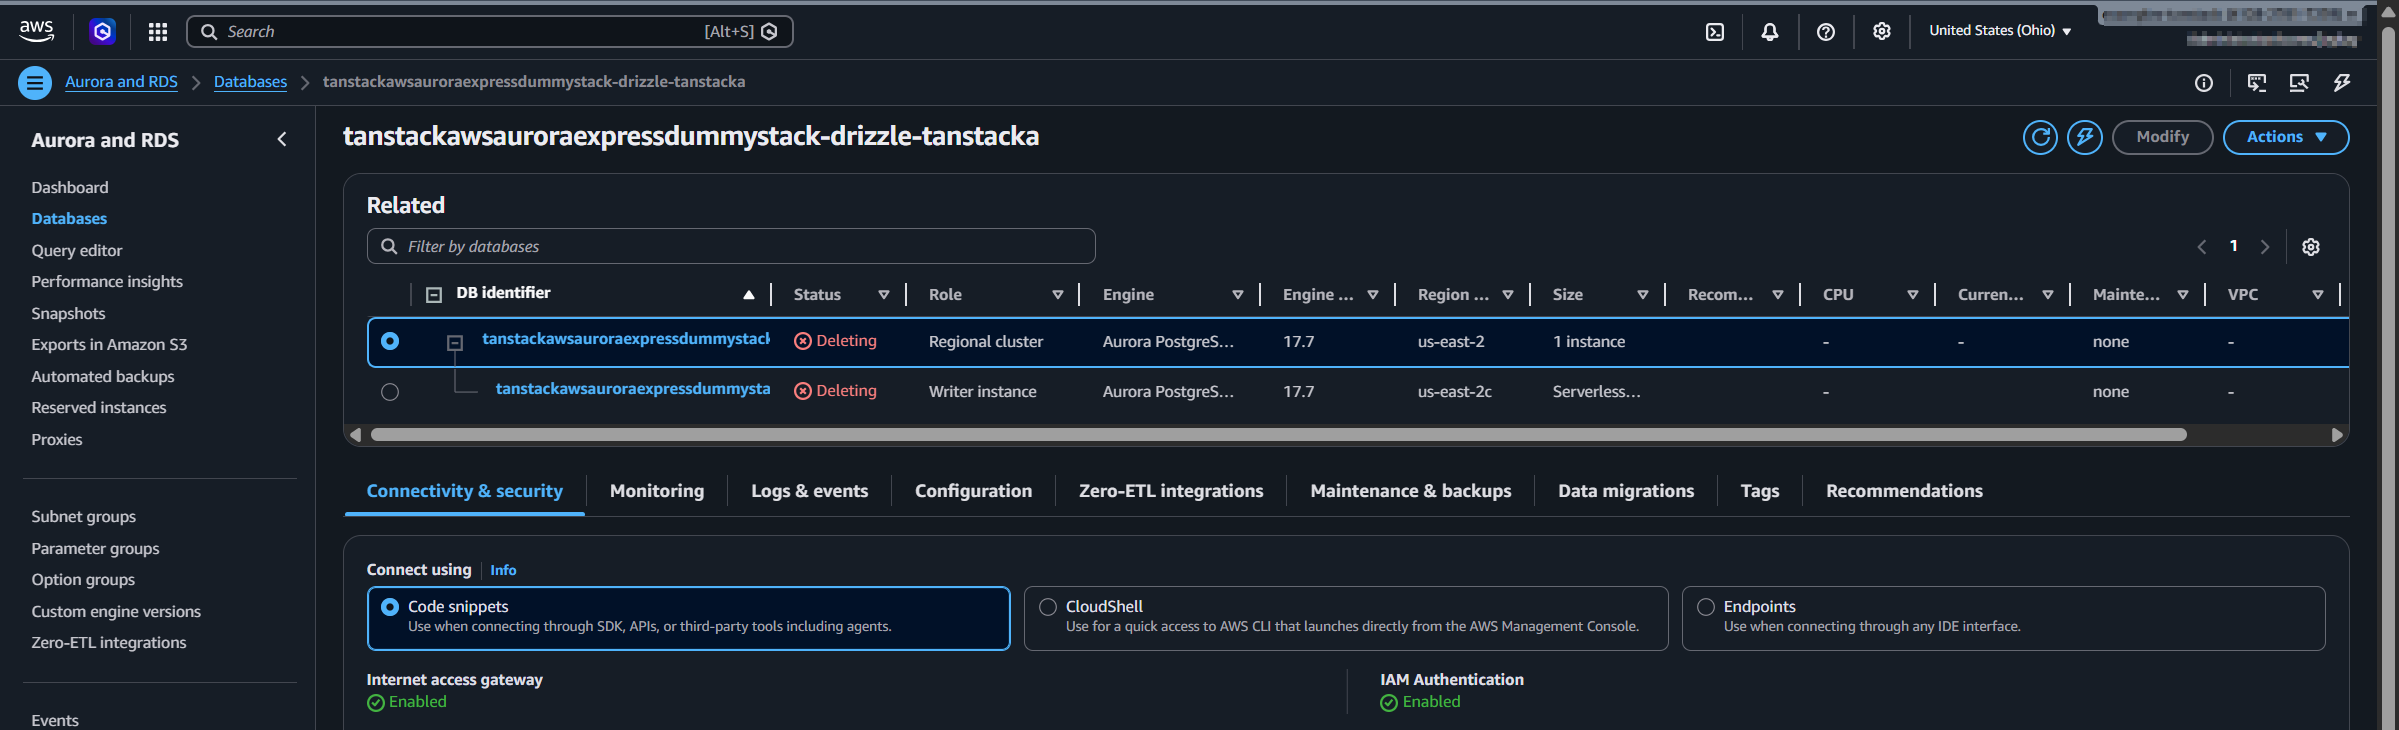The image size is (2399, 730).
Task: Go to next page of related databases
Action: [2265, 247]
